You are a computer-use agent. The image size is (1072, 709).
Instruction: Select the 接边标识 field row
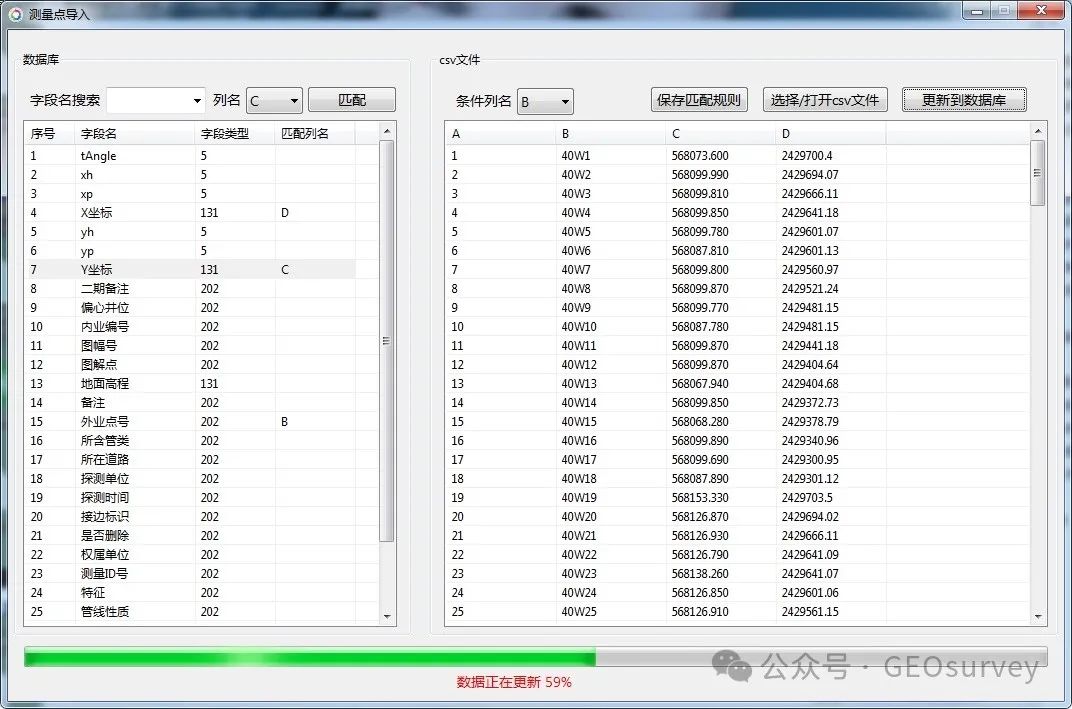[190, 517]
